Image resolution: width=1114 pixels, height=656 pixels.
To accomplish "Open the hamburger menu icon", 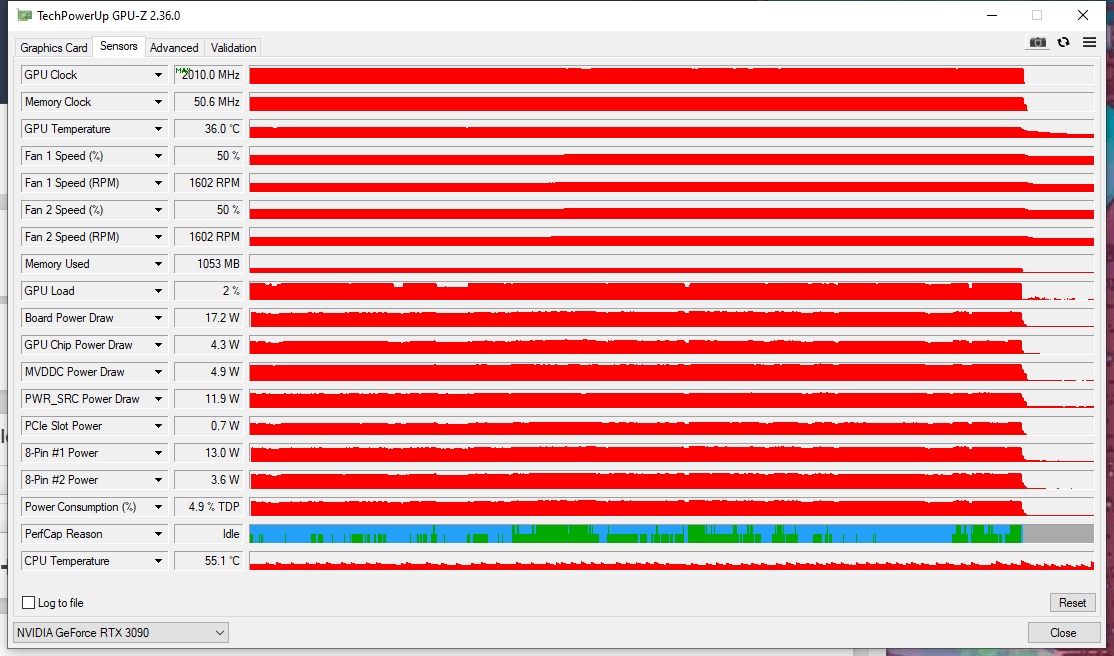I will (x=1089, y=42).
